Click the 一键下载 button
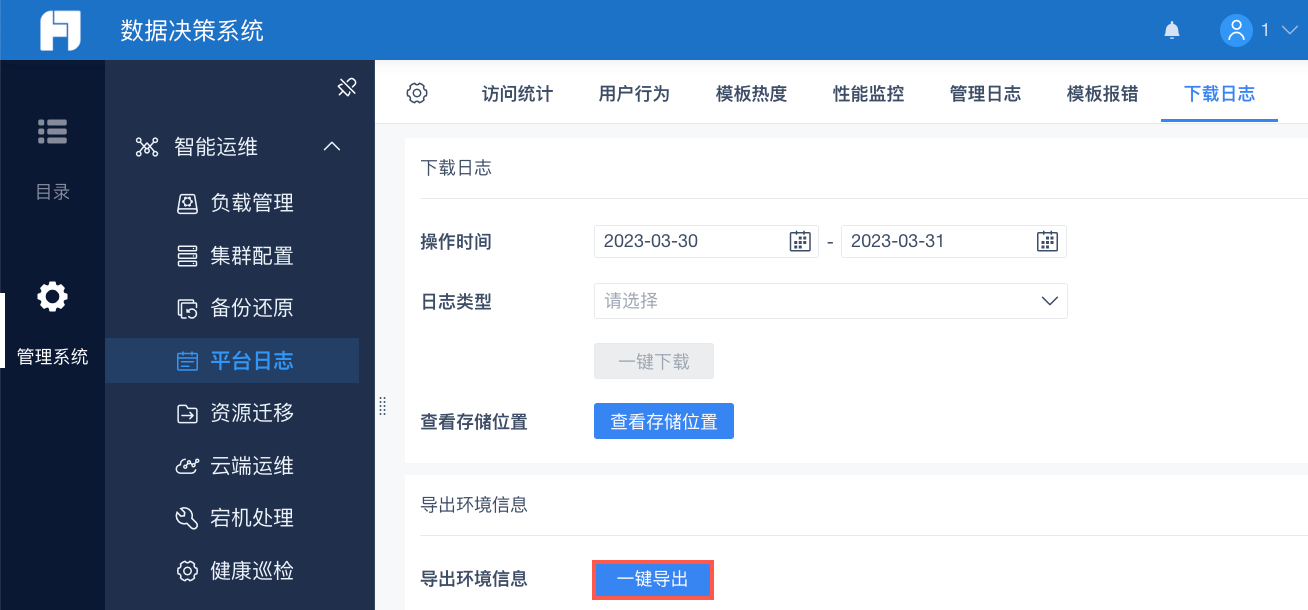Viewport: 1308px width, 610px height. coord(654,362)
